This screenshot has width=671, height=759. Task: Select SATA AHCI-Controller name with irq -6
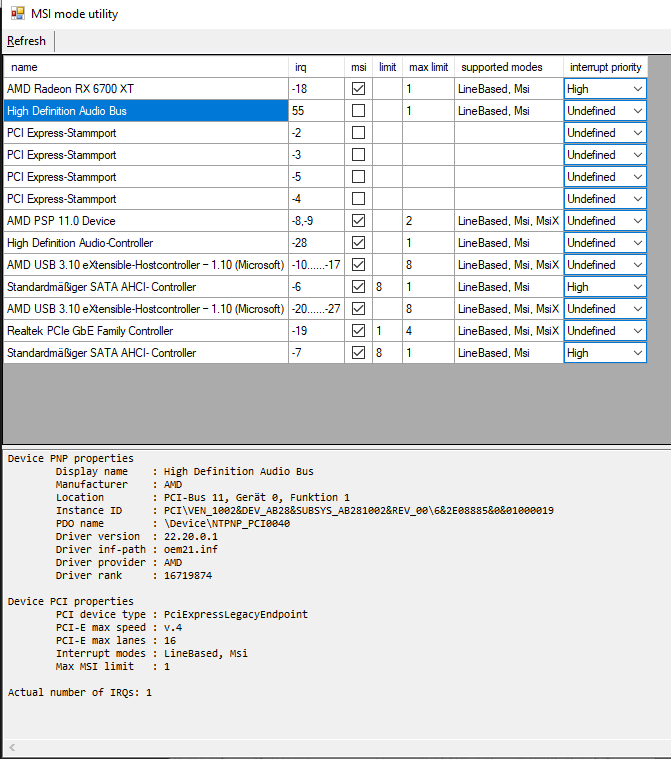pos(146,287)
